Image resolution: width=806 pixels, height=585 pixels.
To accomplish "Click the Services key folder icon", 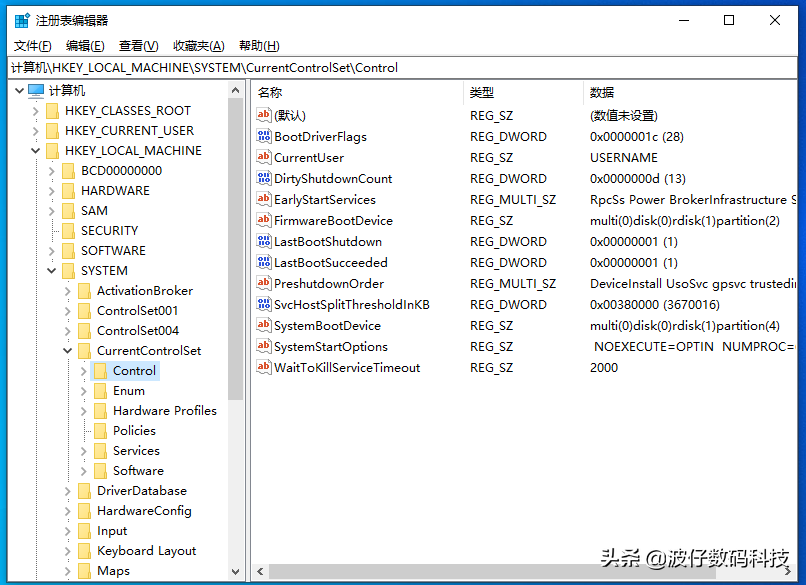I will 100,451.
